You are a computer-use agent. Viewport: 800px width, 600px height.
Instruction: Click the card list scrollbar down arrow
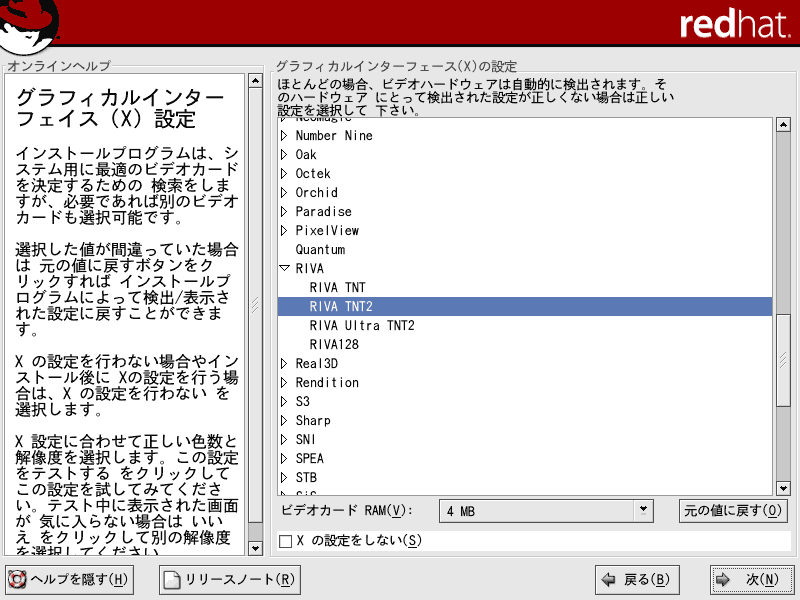click(x=783, y=488)
